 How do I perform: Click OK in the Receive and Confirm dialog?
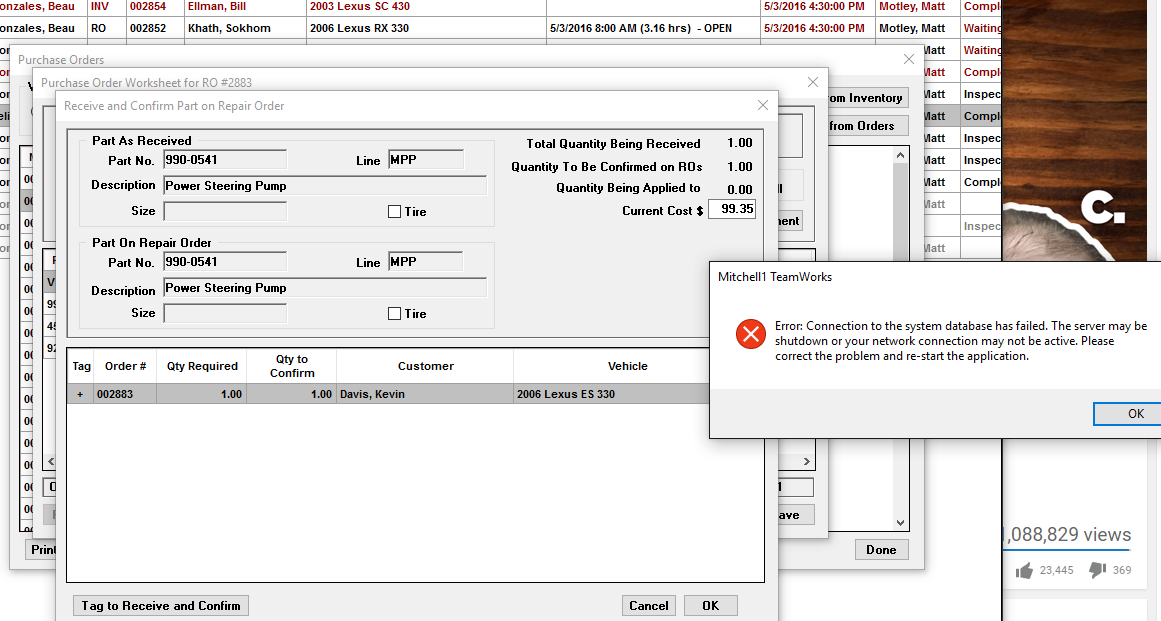coord(711,605)
